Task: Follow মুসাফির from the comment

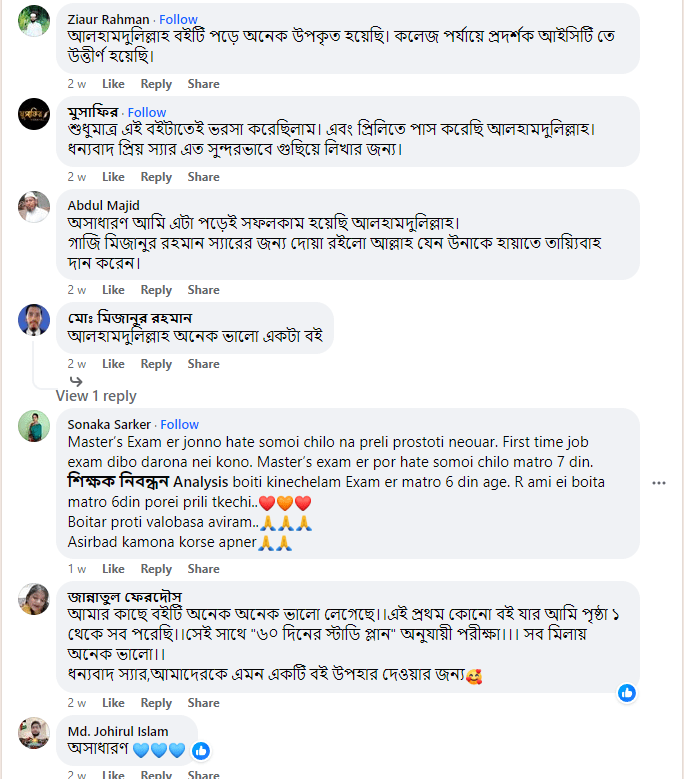Action: point(147,112)
